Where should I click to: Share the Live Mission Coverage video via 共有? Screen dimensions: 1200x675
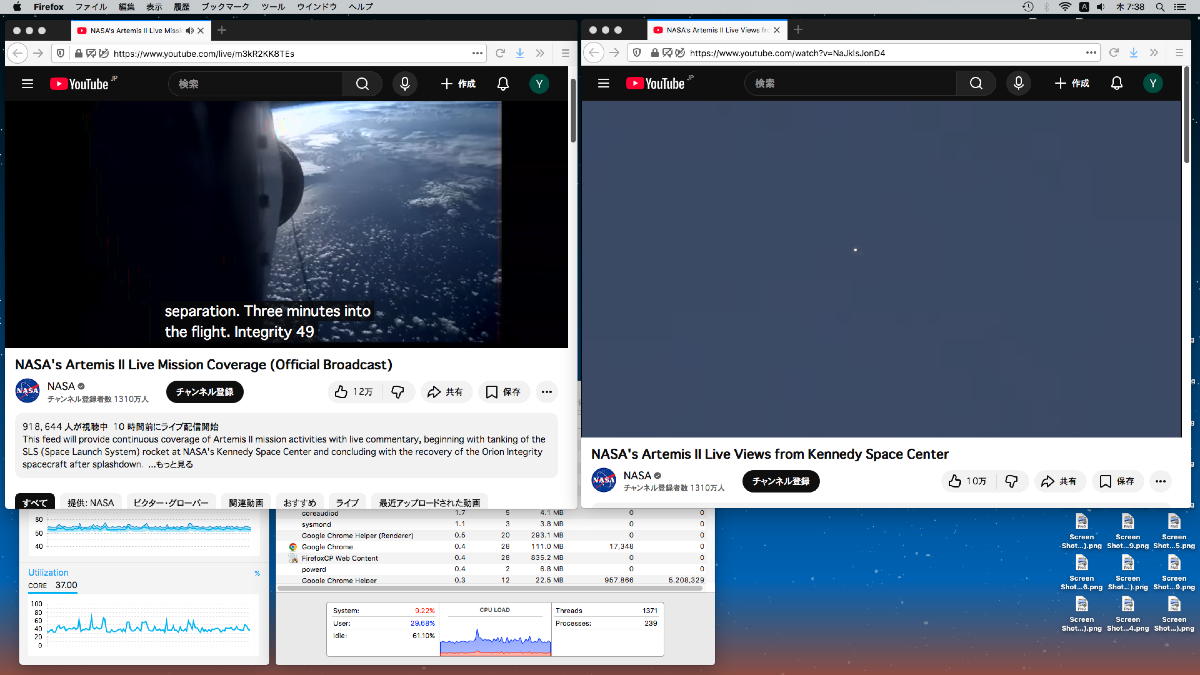pos(445,392)
